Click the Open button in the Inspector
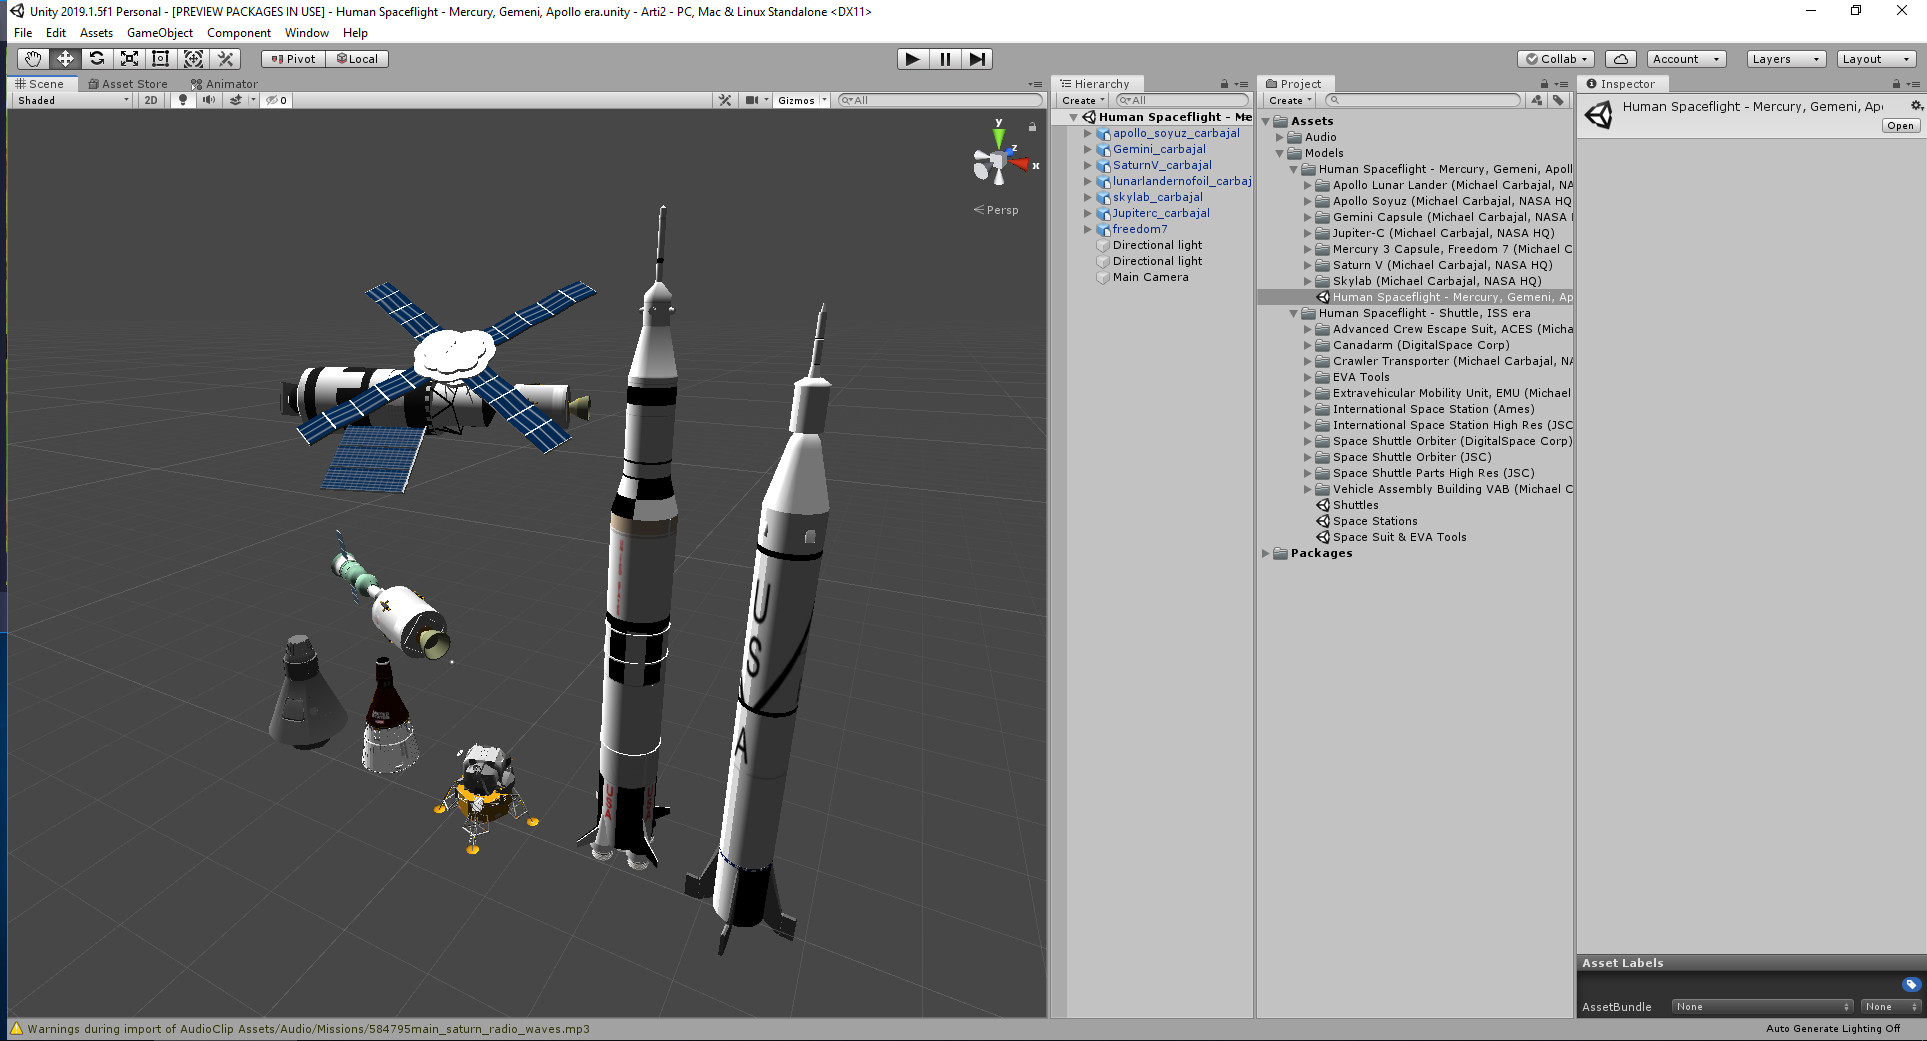Image resolution: width=1927 pixels, height=1041 pixels. tap(1899, 125)
